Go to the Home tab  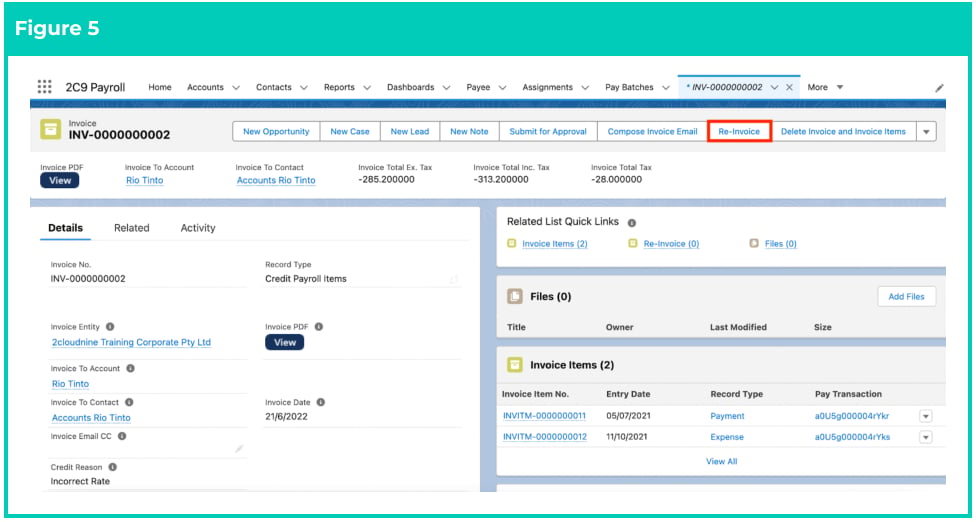click(160, 87)
